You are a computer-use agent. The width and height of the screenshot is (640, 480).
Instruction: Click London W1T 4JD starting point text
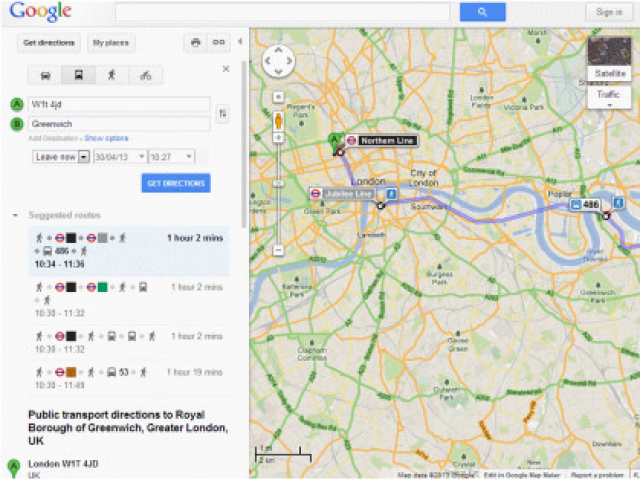click(63, 464)
